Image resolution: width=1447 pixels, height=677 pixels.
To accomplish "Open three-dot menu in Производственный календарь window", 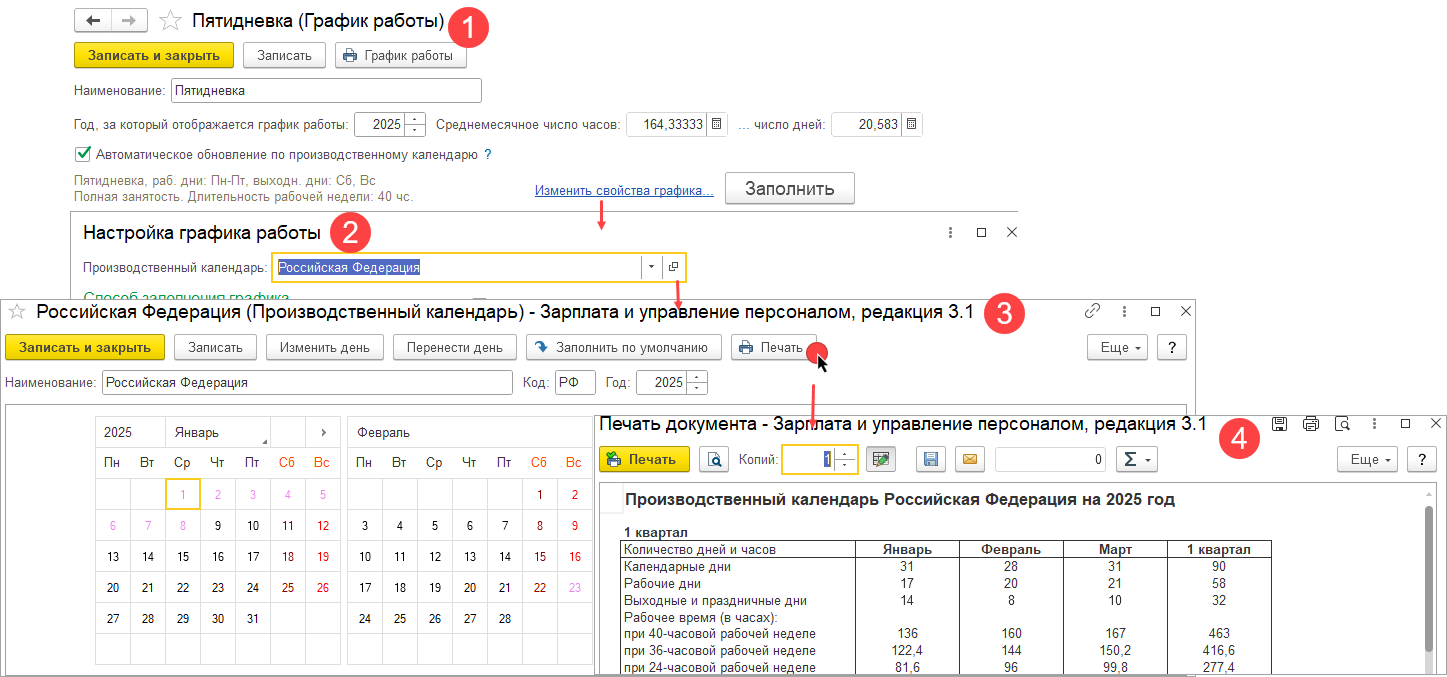I will (1124, 311).
